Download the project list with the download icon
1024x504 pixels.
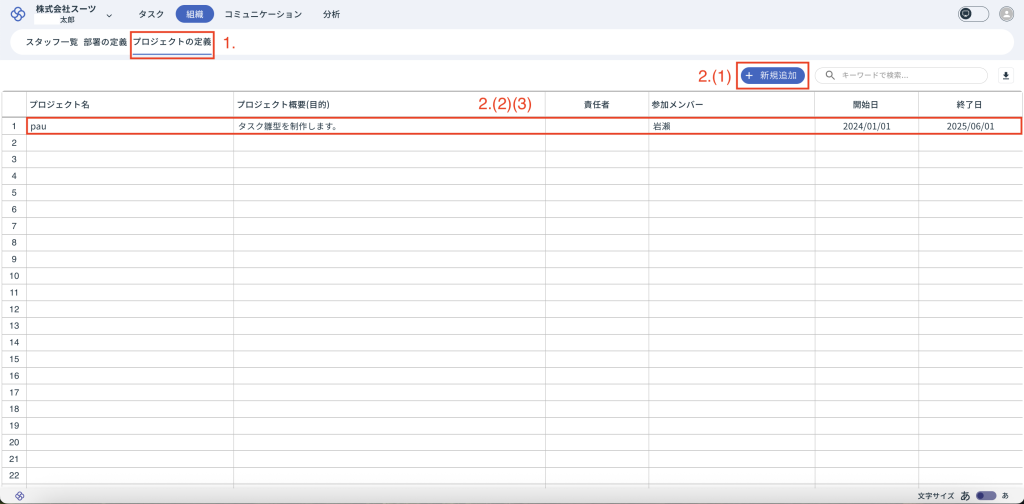pyautogui.click(x=1006, y=75)
